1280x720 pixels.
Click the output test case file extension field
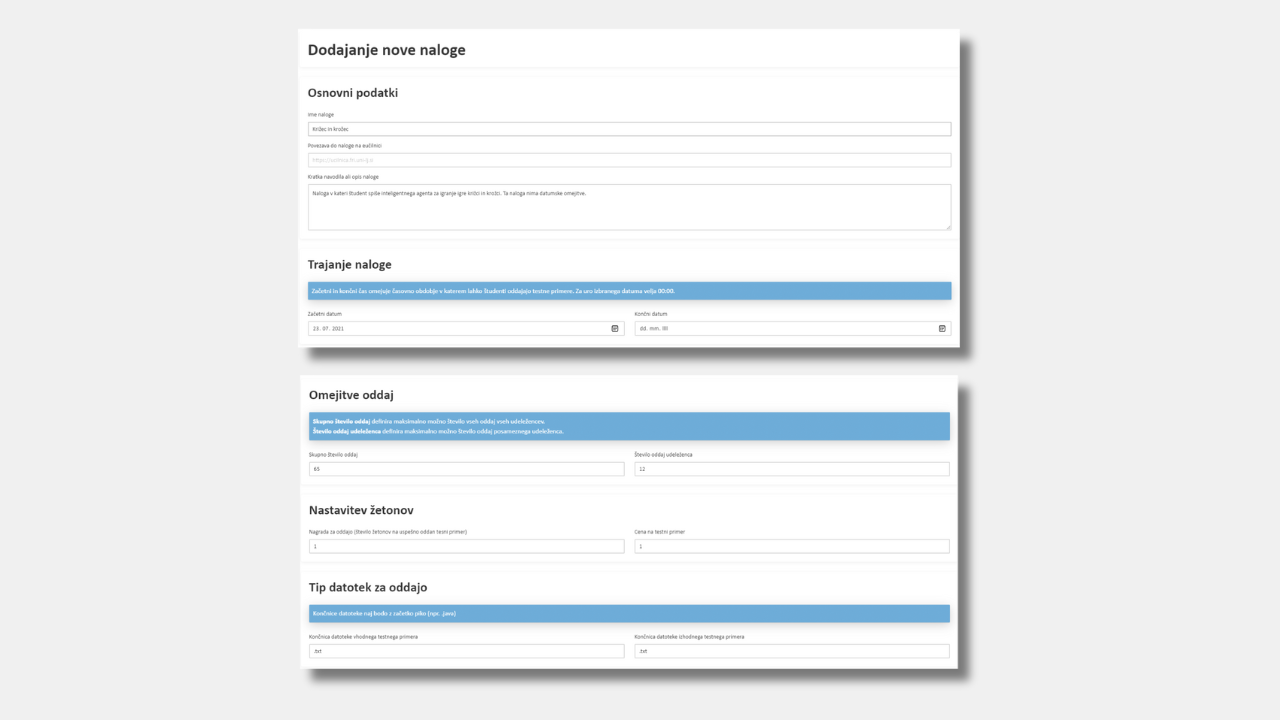click(792, 651)
